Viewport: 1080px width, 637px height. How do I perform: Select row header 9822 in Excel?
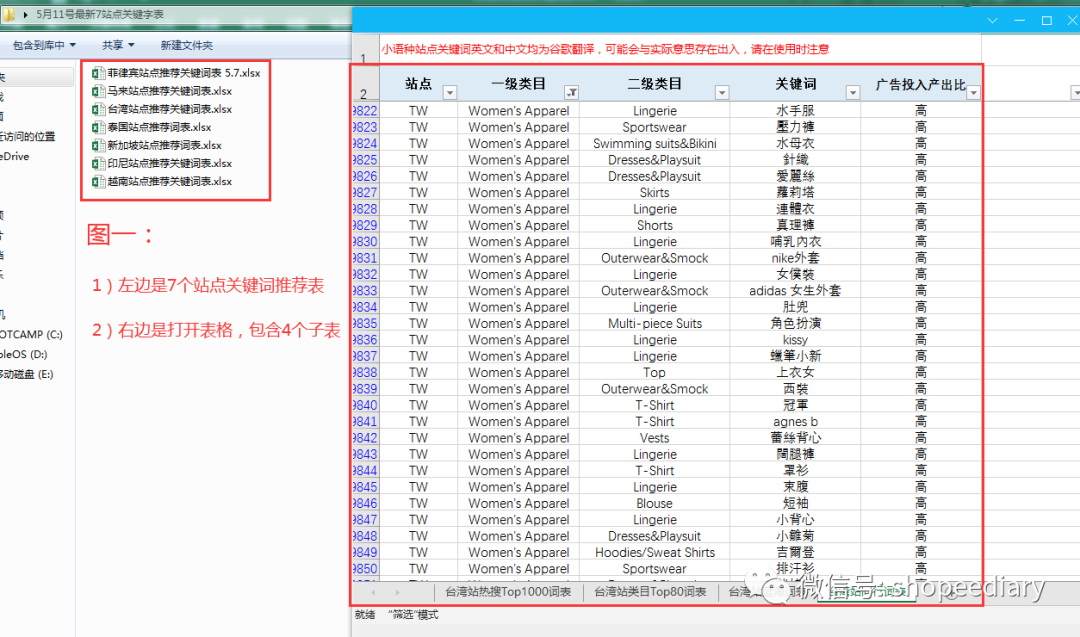pos(365,111)
